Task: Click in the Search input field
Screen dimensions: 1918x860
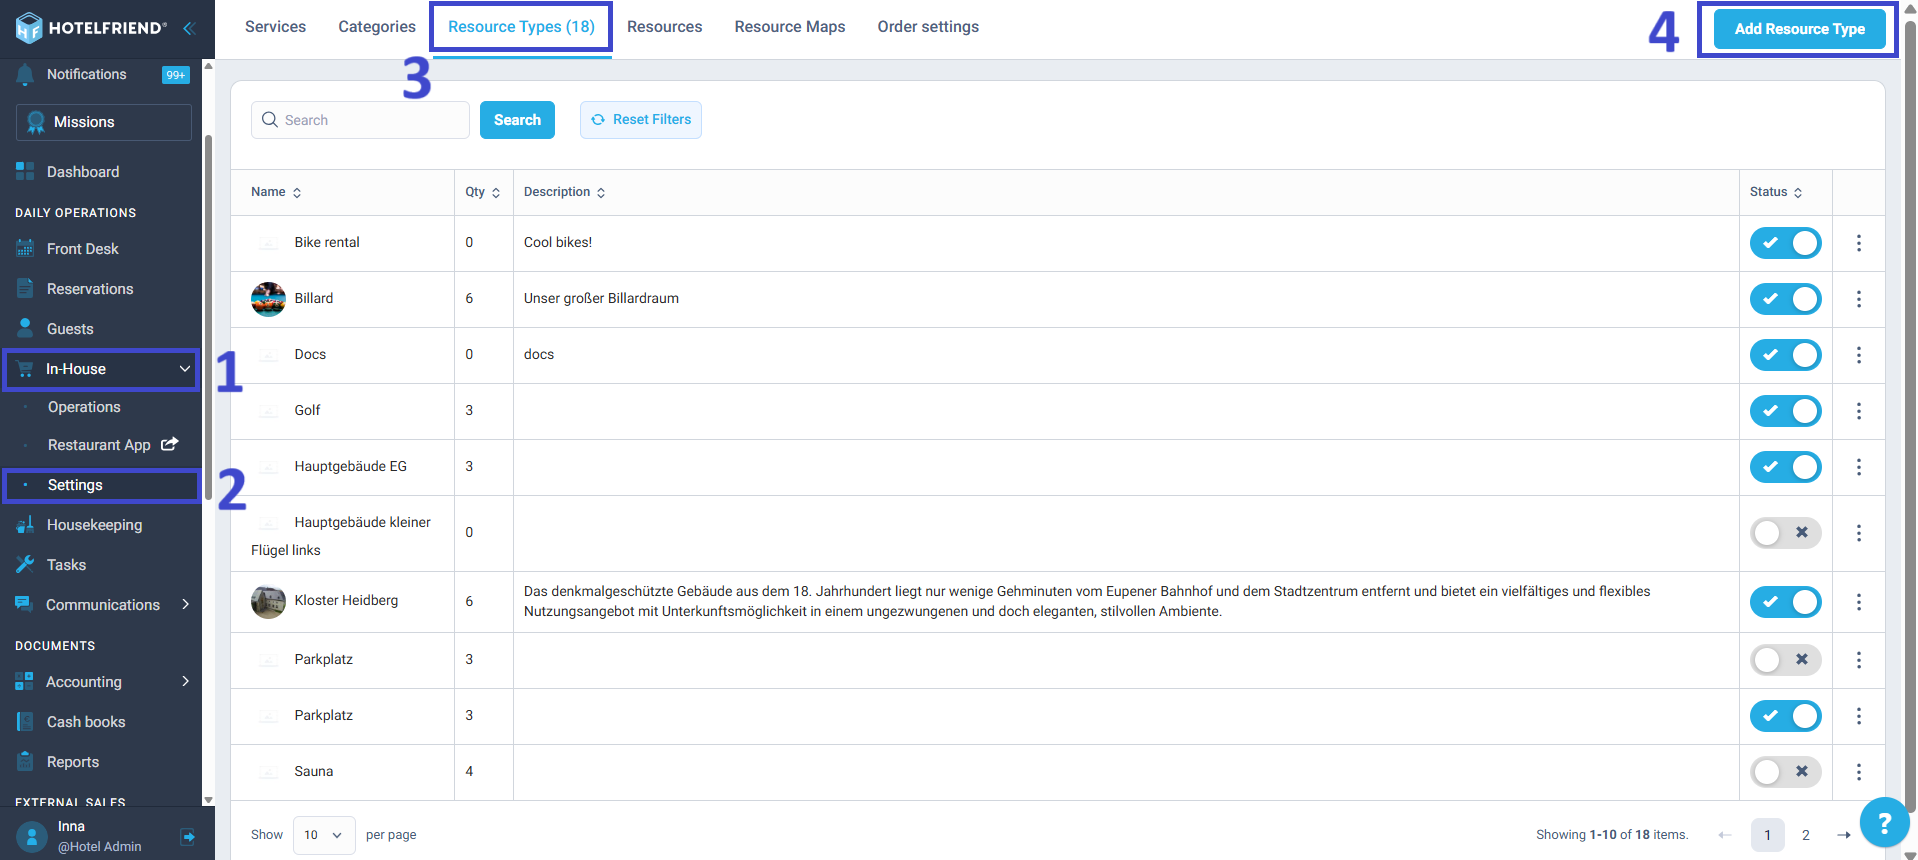Action: point(360,120)
